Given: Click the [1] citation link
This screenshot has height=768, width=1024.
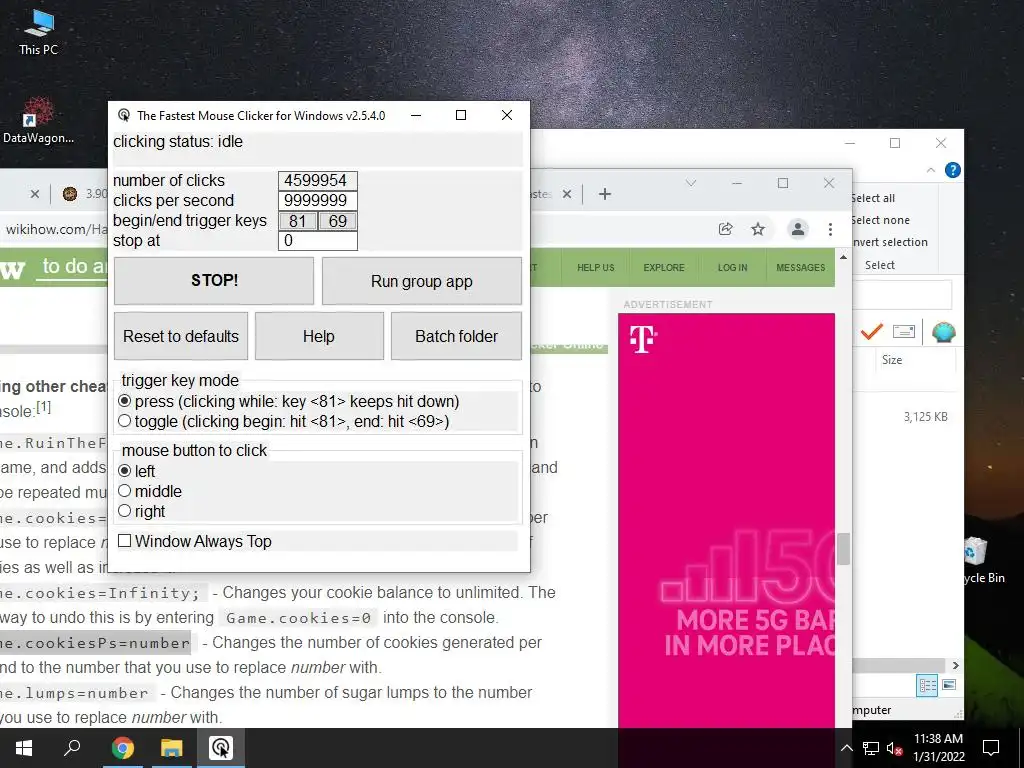Looking at the screenshot, I should (x=43, y=408).
